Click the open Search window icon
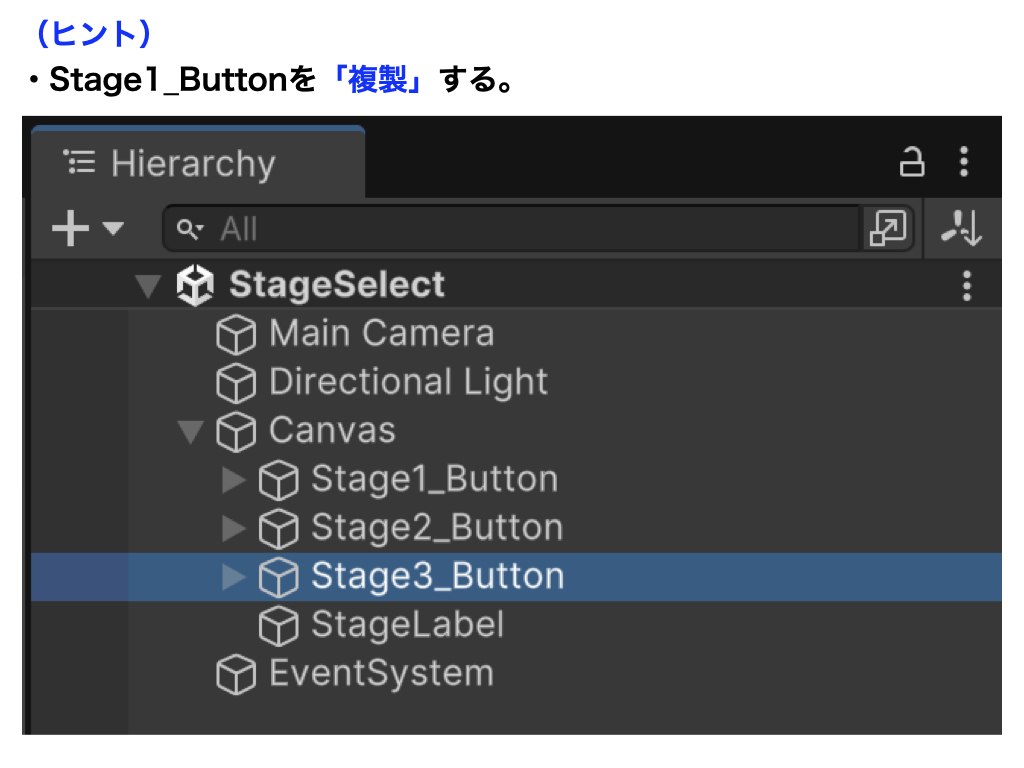The height and width of the screenshot is (768, 1024). click(x=888, y=229)
